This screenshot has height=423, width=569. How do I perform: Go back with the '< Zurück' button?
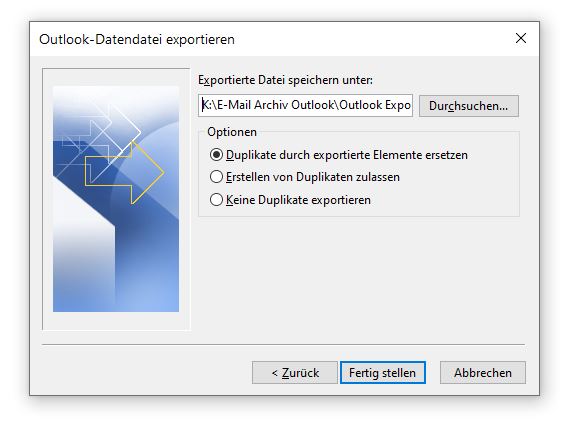[x=295, y=373]
